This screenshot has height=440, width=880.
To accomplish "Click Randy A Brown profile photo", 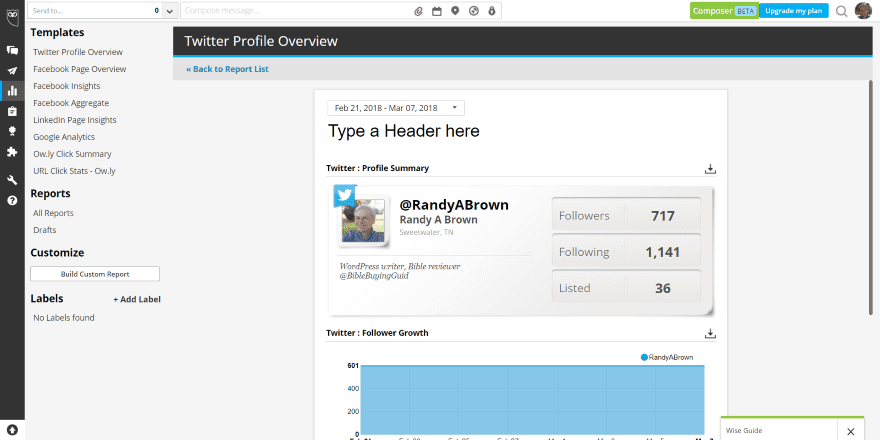I will click(x=363, y=221).
